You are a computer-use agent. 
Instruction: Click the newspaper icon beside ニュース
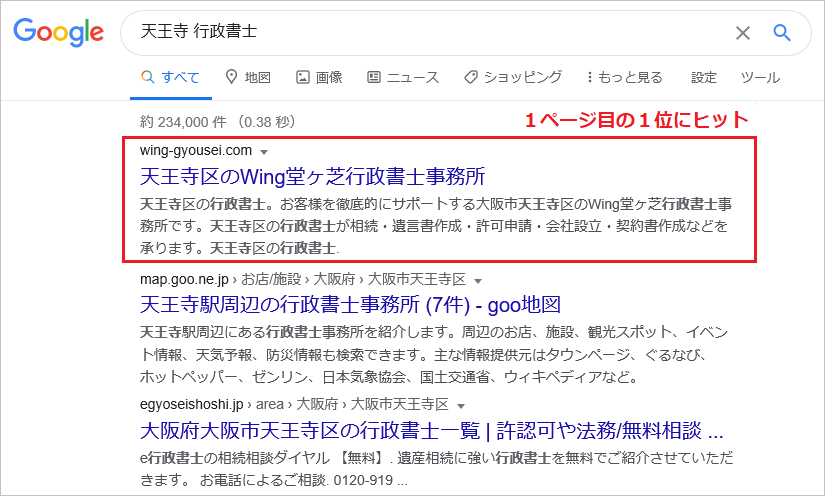[x=374, y=77]
